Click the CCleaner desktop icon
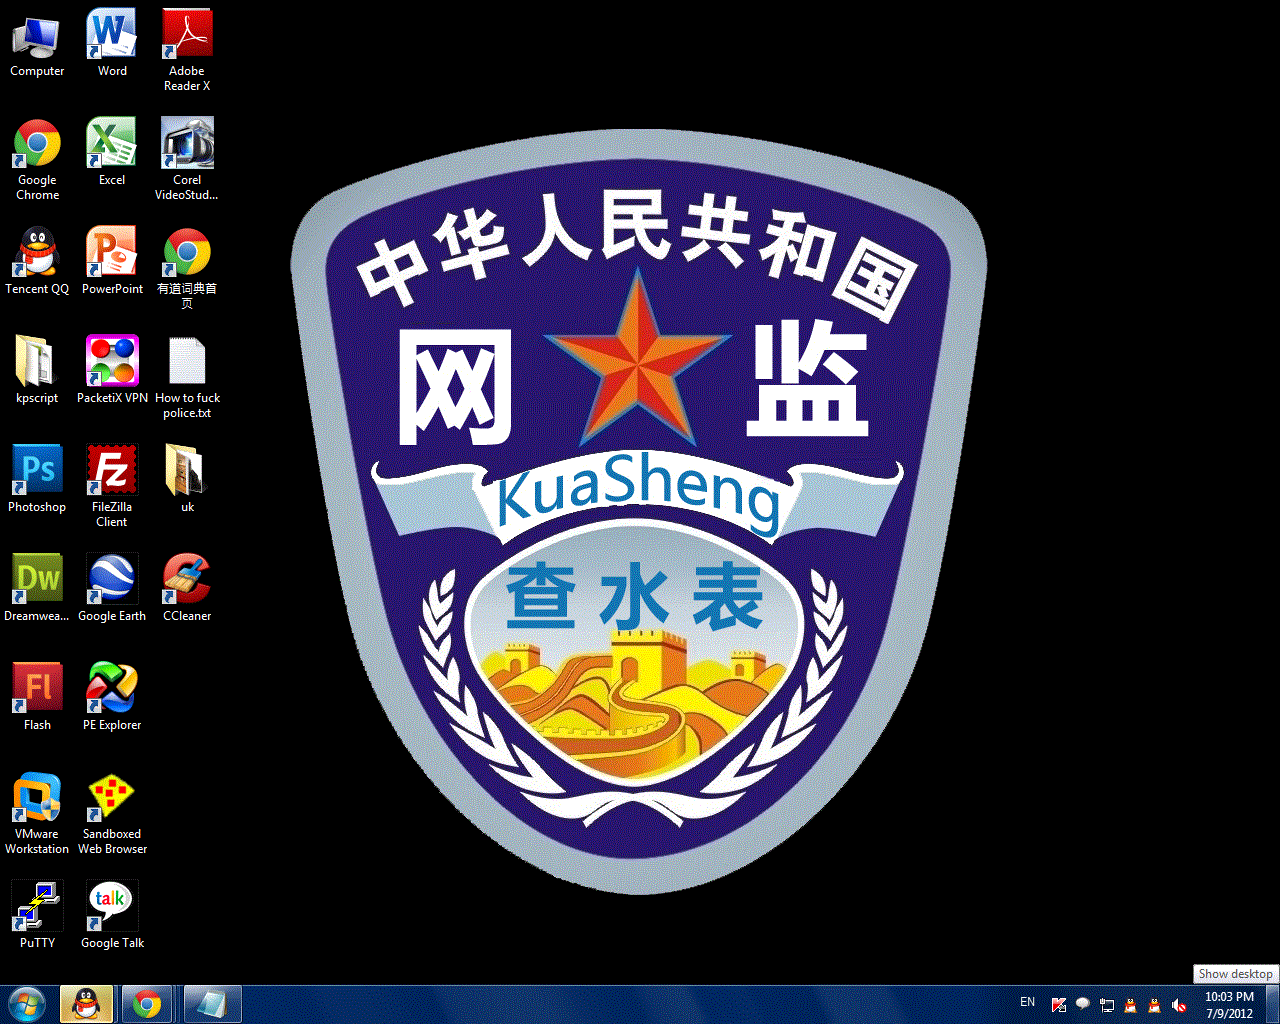 pyautogui.click(x=187, y=587)
